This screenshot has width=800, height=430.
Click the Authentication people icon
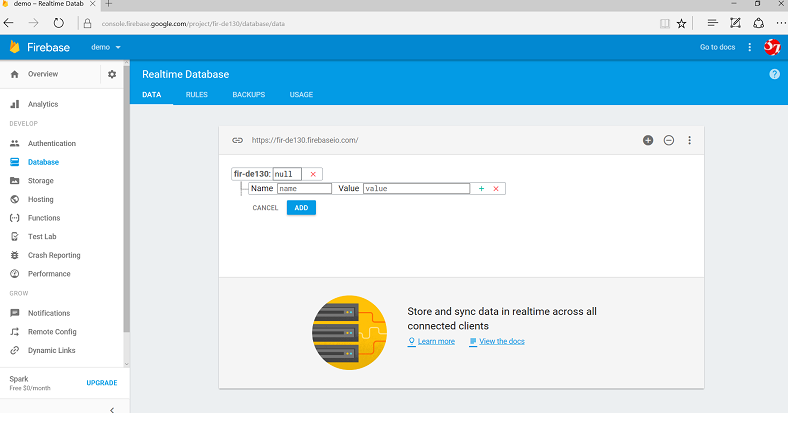point(15,143)
